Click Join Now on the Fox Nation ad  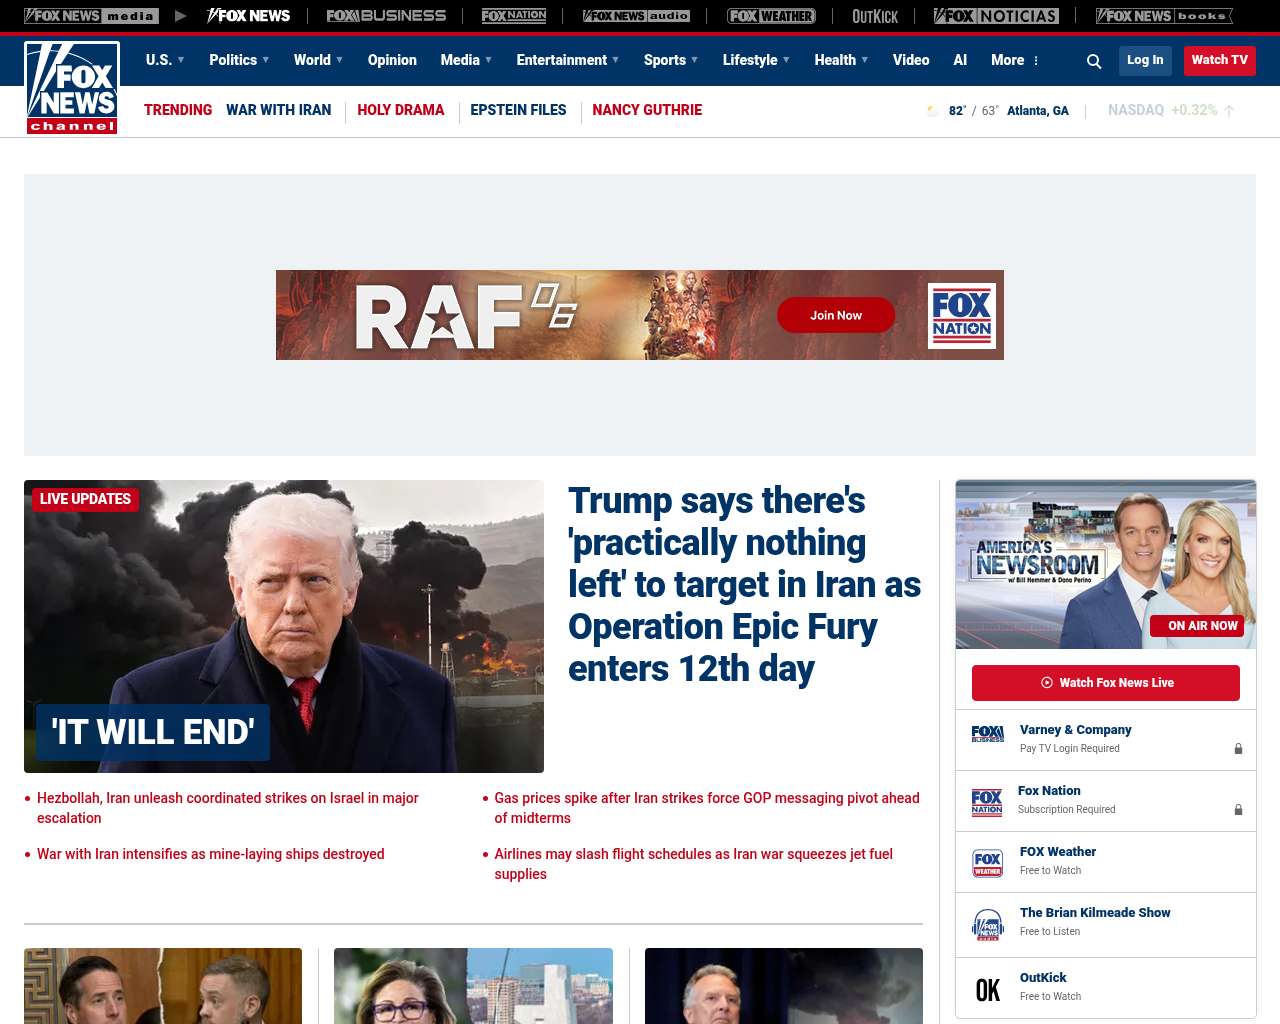[836, 315]
